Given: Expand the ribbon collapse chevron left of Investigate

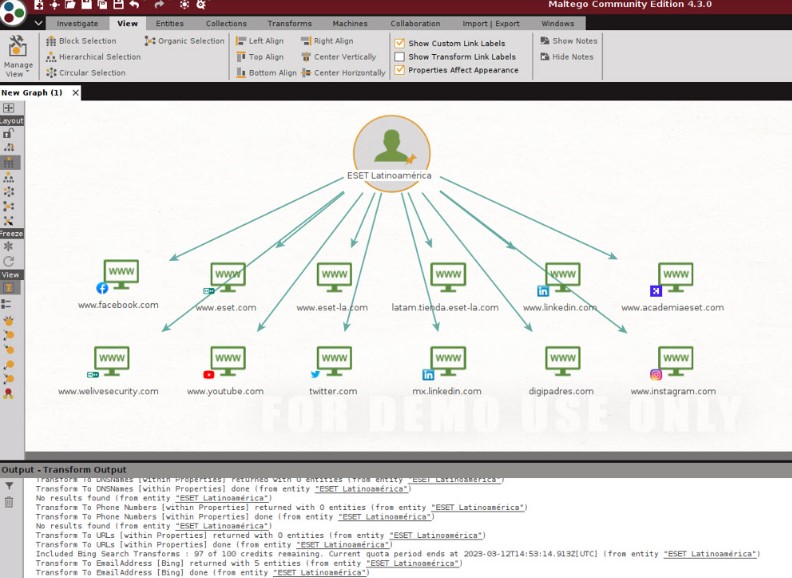Looking at the screenshot, I should coord(39,23).
